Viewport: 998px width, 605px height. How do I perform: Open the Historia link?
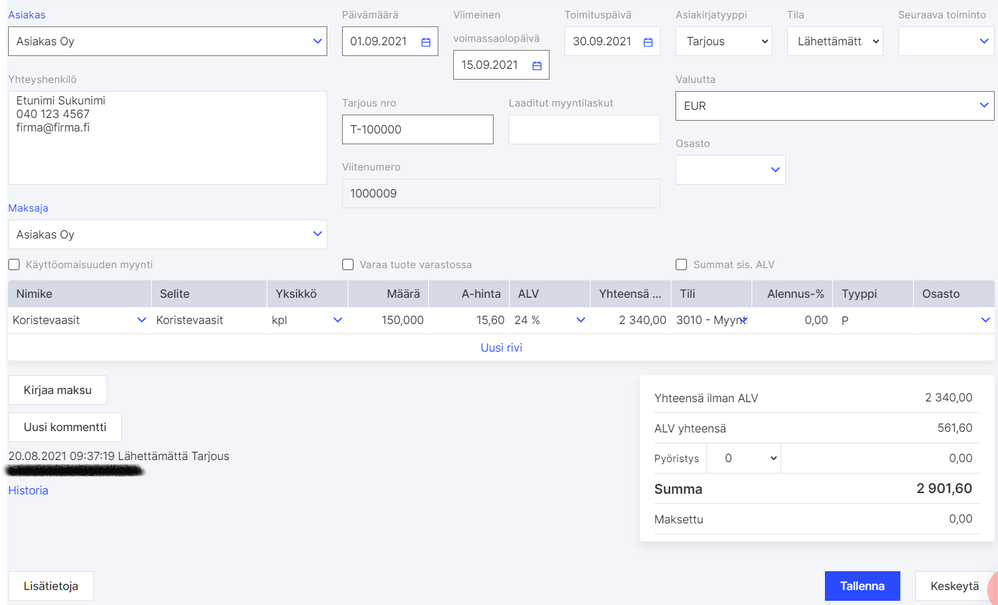(x=28, y=491)
